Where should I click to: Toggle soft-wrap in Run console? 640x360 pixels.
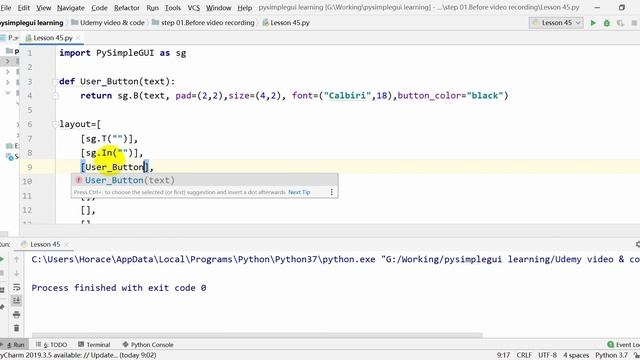click(16, 287)
